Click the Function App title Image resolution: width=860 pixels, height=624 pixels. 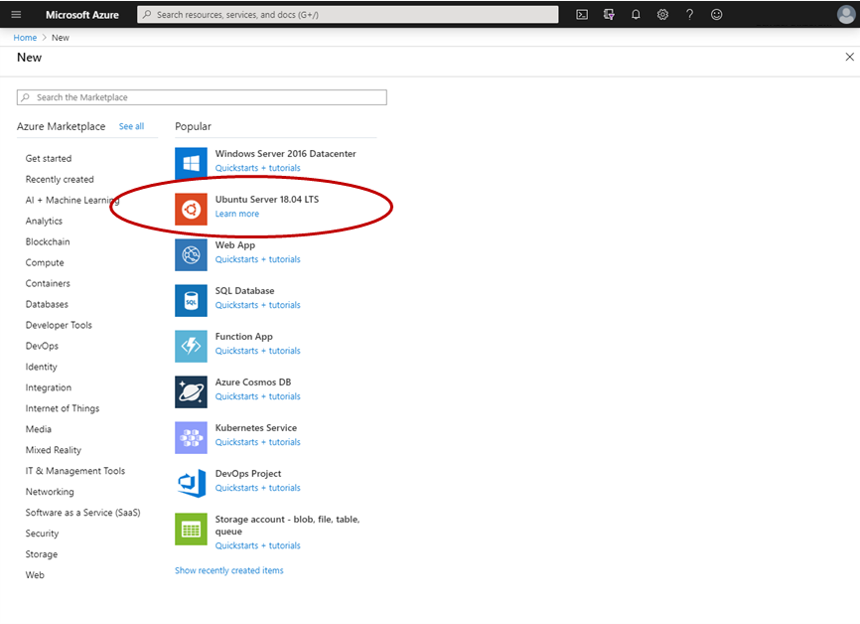point(244,337)
